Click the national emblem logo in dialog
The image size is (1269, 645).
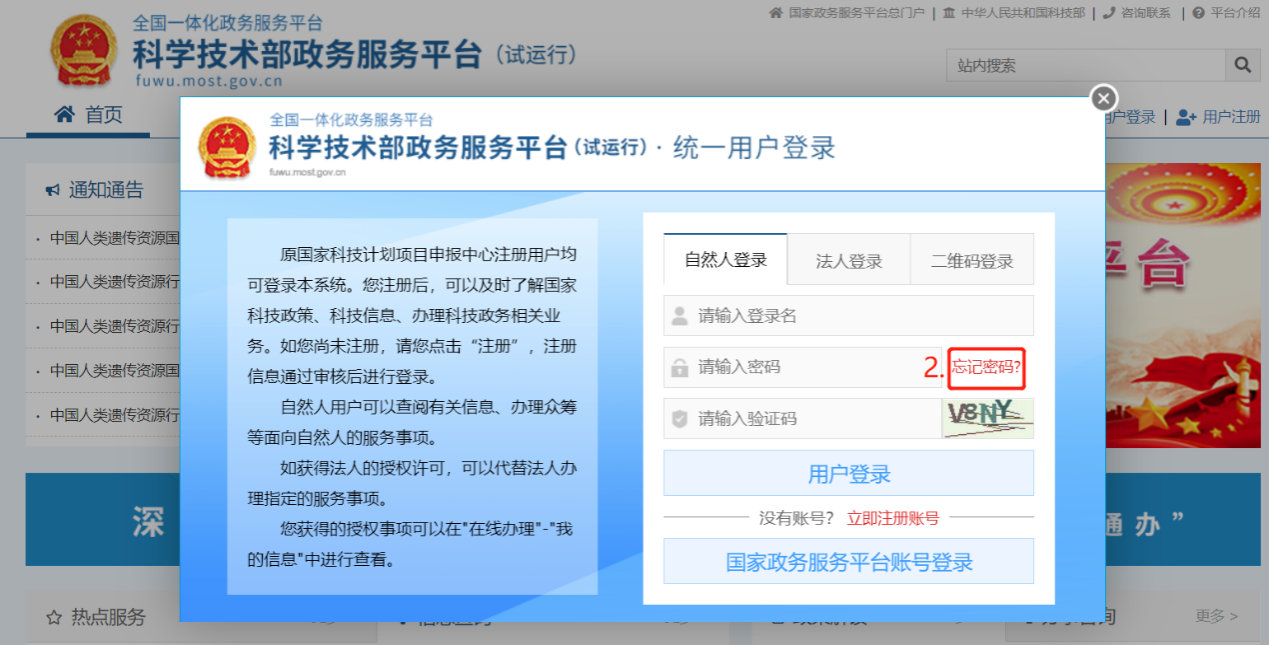pos(227,147)
